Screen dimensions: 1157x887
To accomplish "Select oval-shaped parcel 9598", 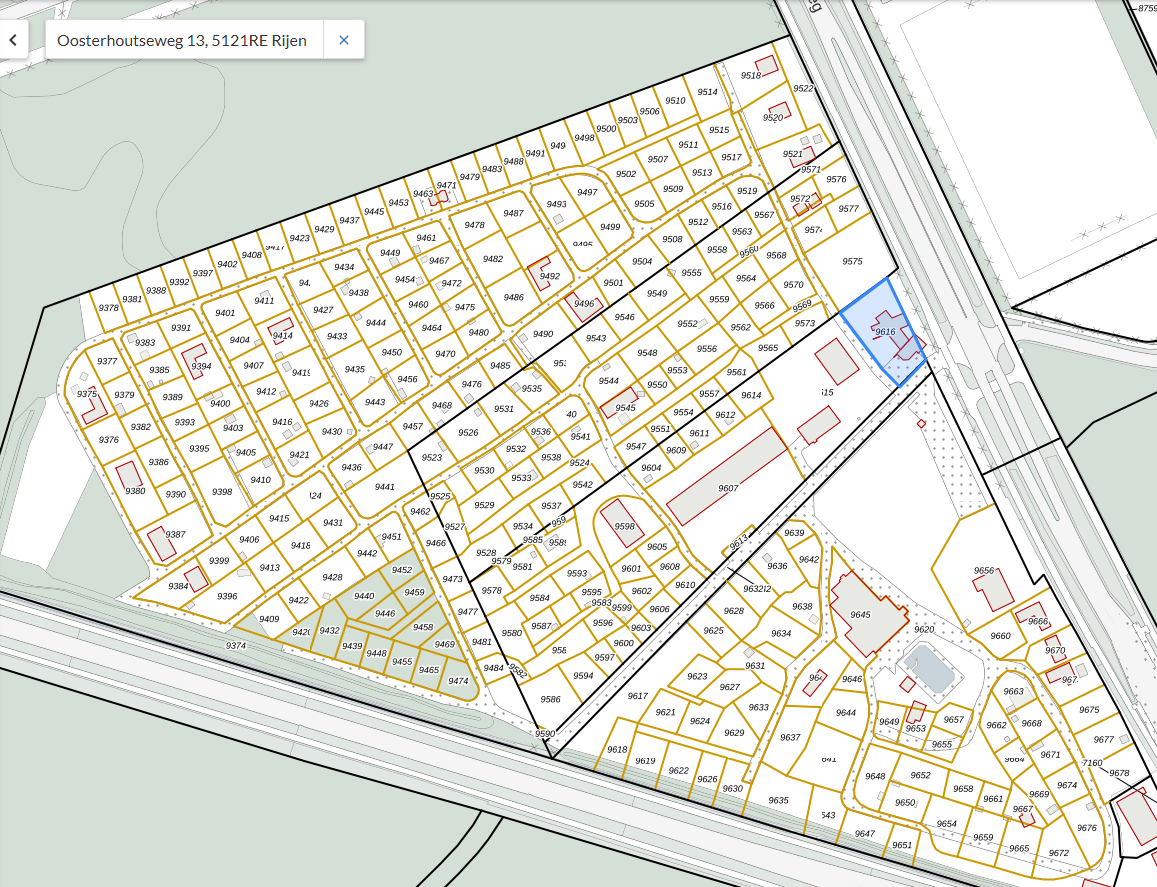I will pyautogui.click(x=625, y=526).
